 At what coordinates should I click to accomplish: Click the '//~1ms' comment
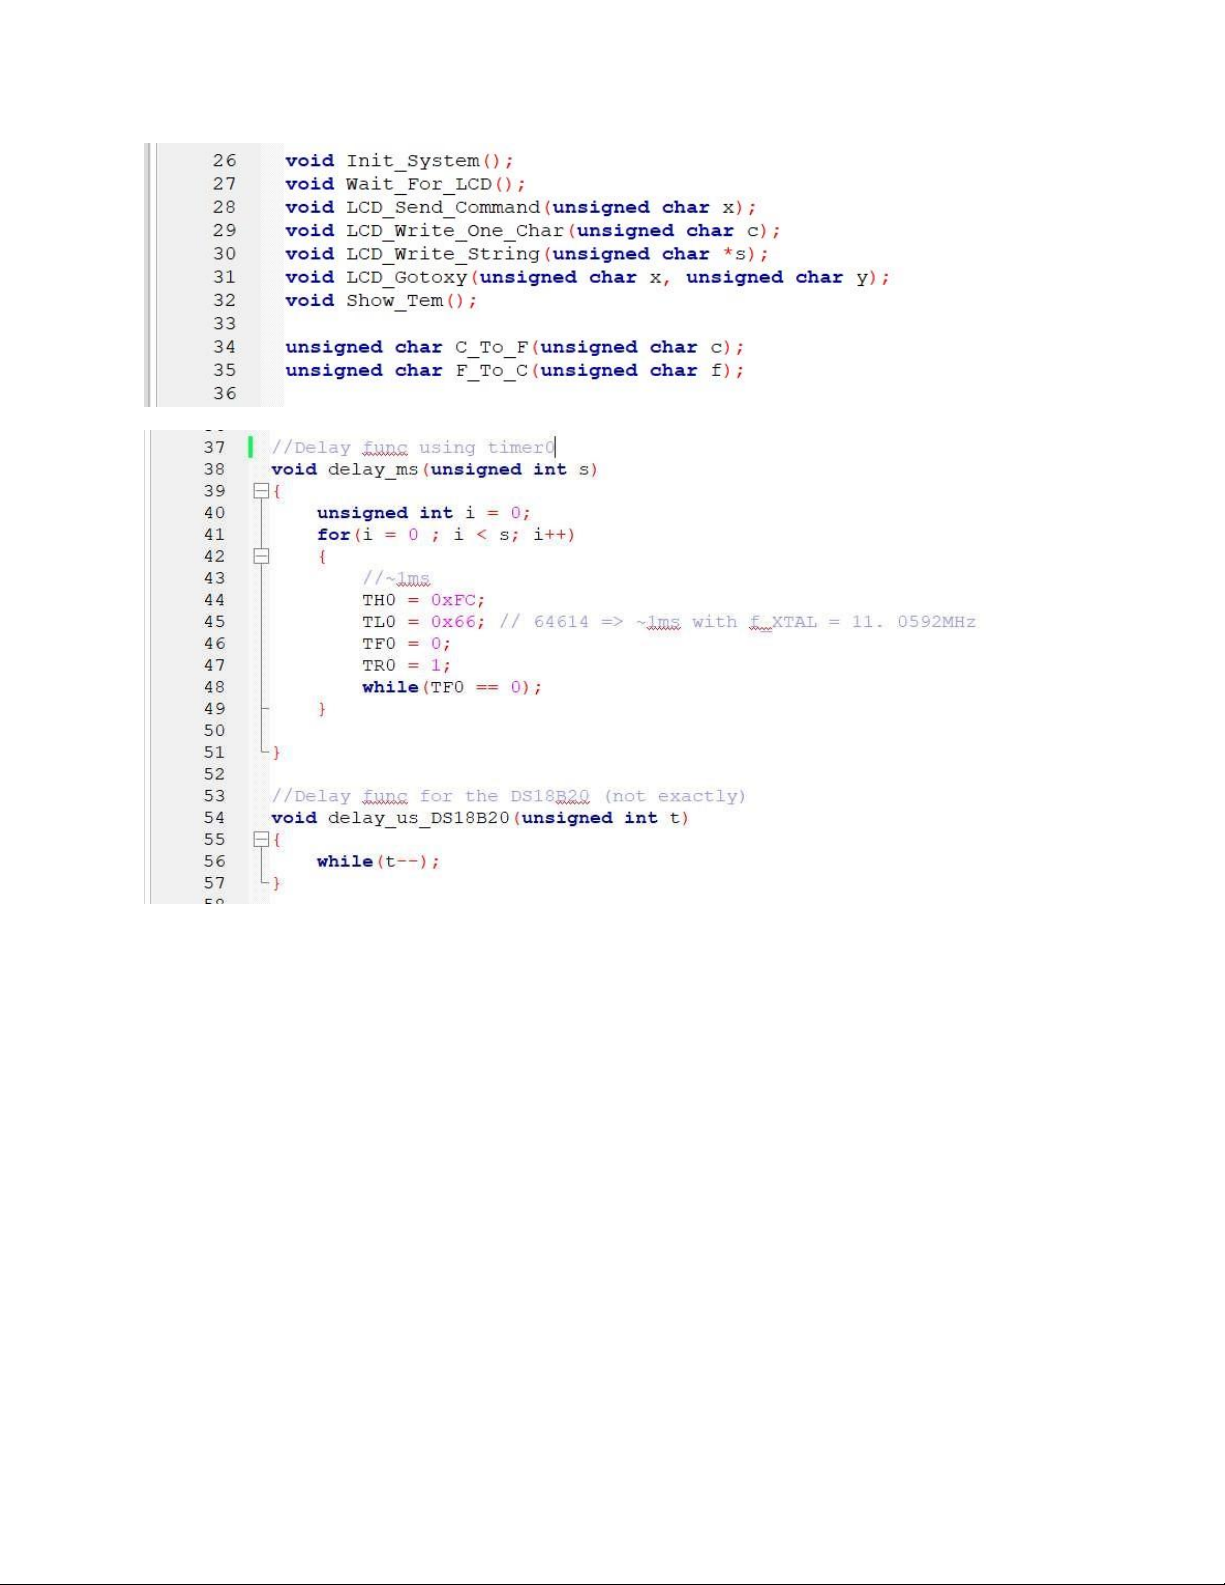point(396,578)
